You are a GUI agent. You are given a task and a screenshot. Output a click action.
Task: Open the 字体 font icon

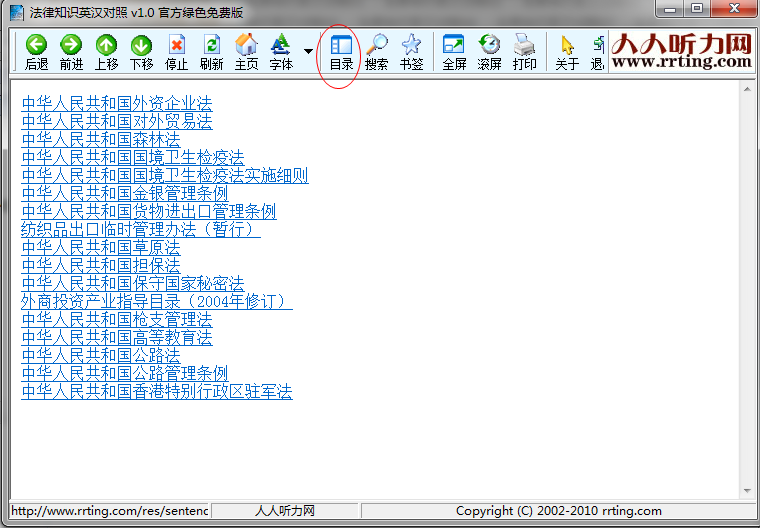coord(281,45)
